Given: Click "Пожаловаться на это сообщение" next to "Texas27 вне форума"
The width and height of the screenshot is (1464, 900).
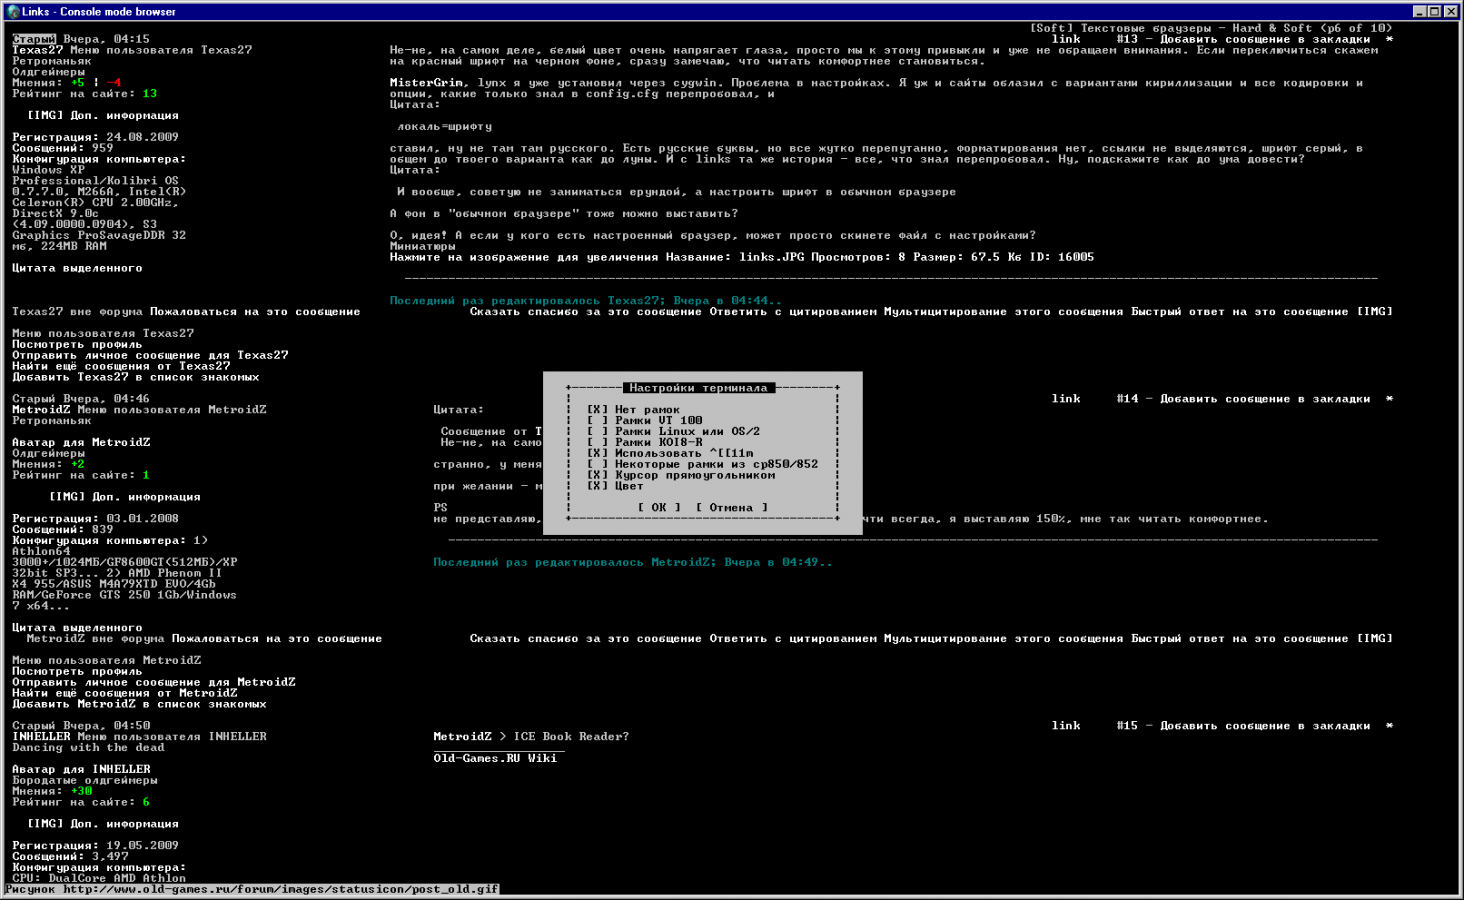Looking at the screenshot, I should tap(255, 312).
